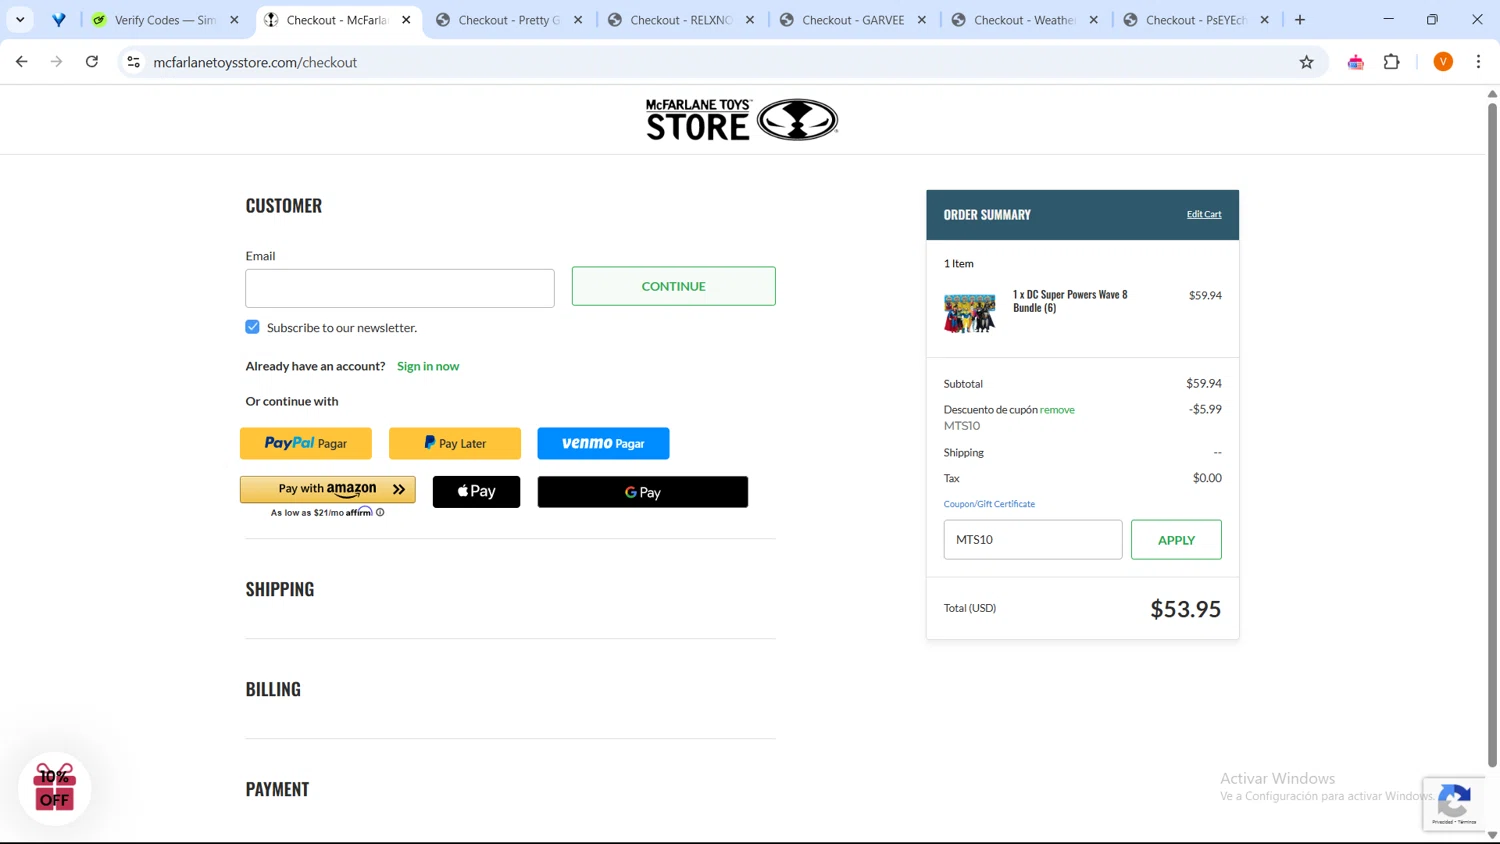
Task: Click the page vertical scrollbar
Action: tap(1492, 435)
